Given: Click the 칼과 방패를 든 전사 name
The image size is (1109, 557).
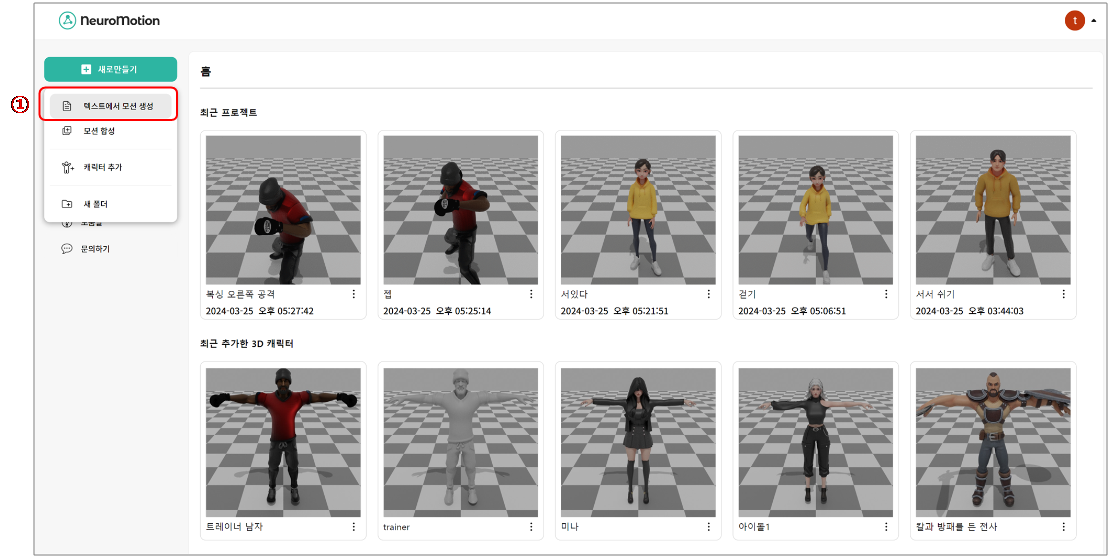Looking at the screenshot, I should click(956, 527).
